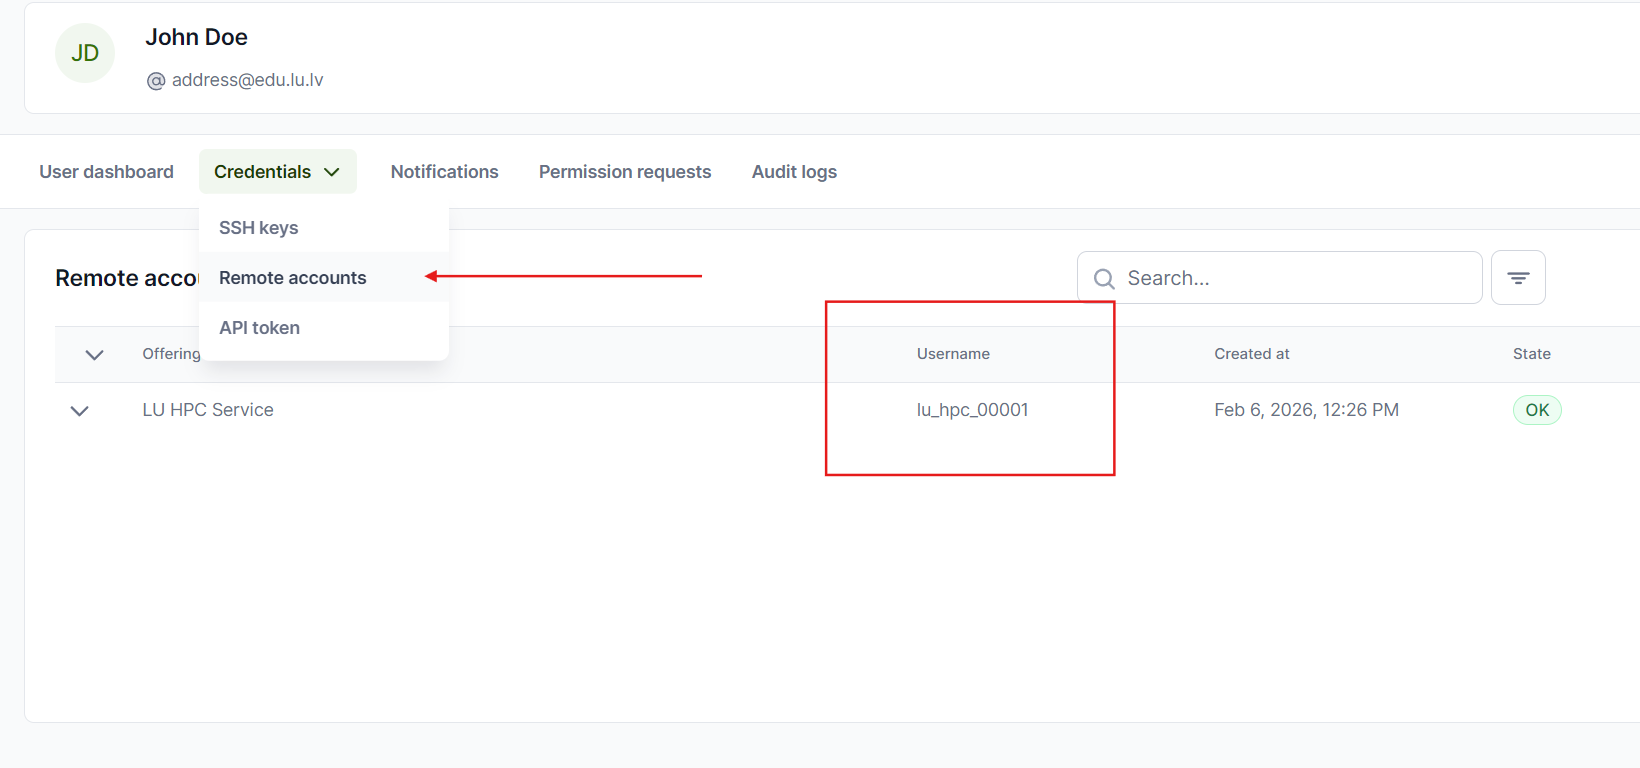1640x768 pixels.
Task: Click the green OK state badge
Action: (x=1537, y=410)
